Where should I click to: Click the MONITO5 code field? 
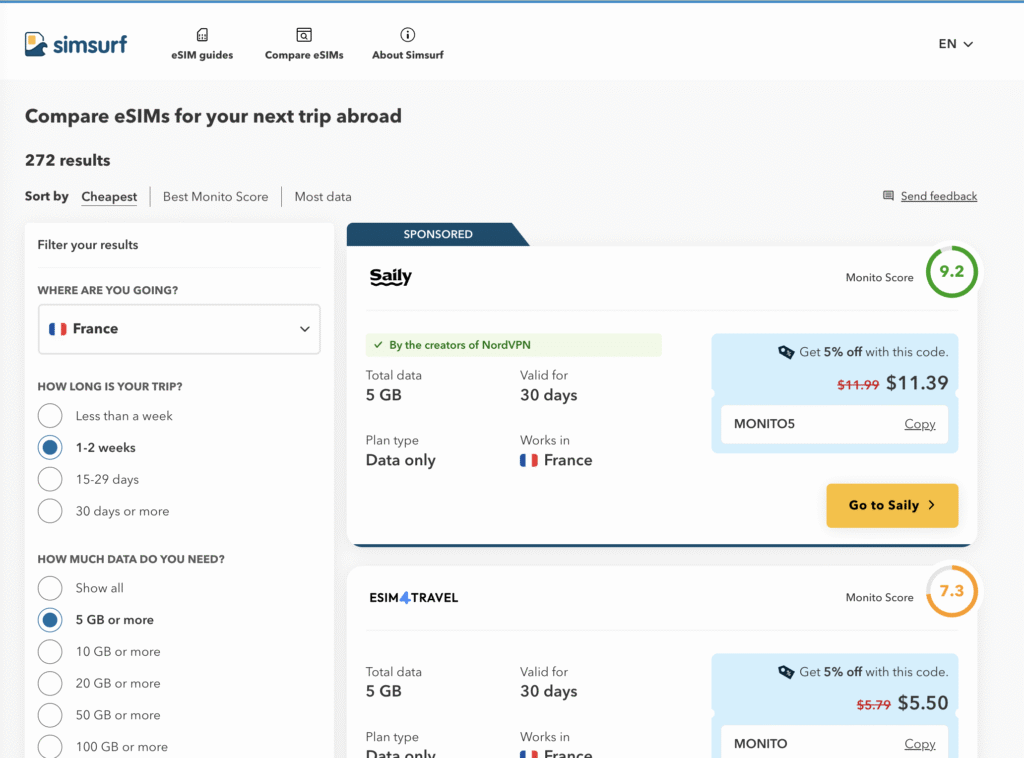(x=834, y=424)
